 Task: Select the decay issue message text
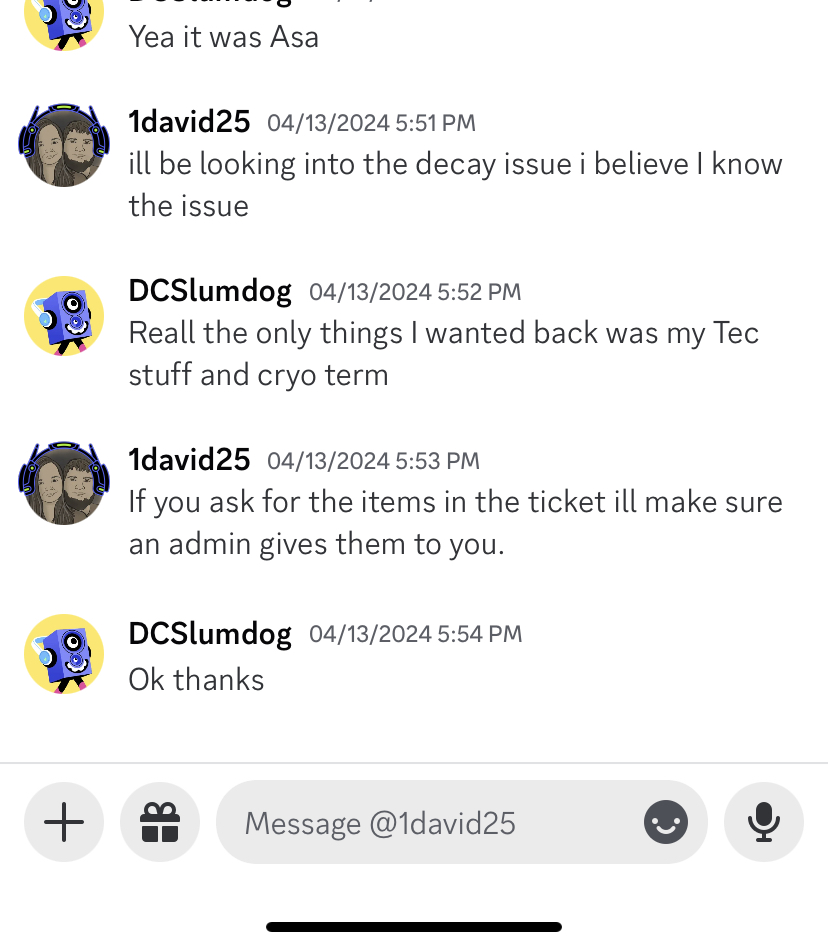(456, 185)
